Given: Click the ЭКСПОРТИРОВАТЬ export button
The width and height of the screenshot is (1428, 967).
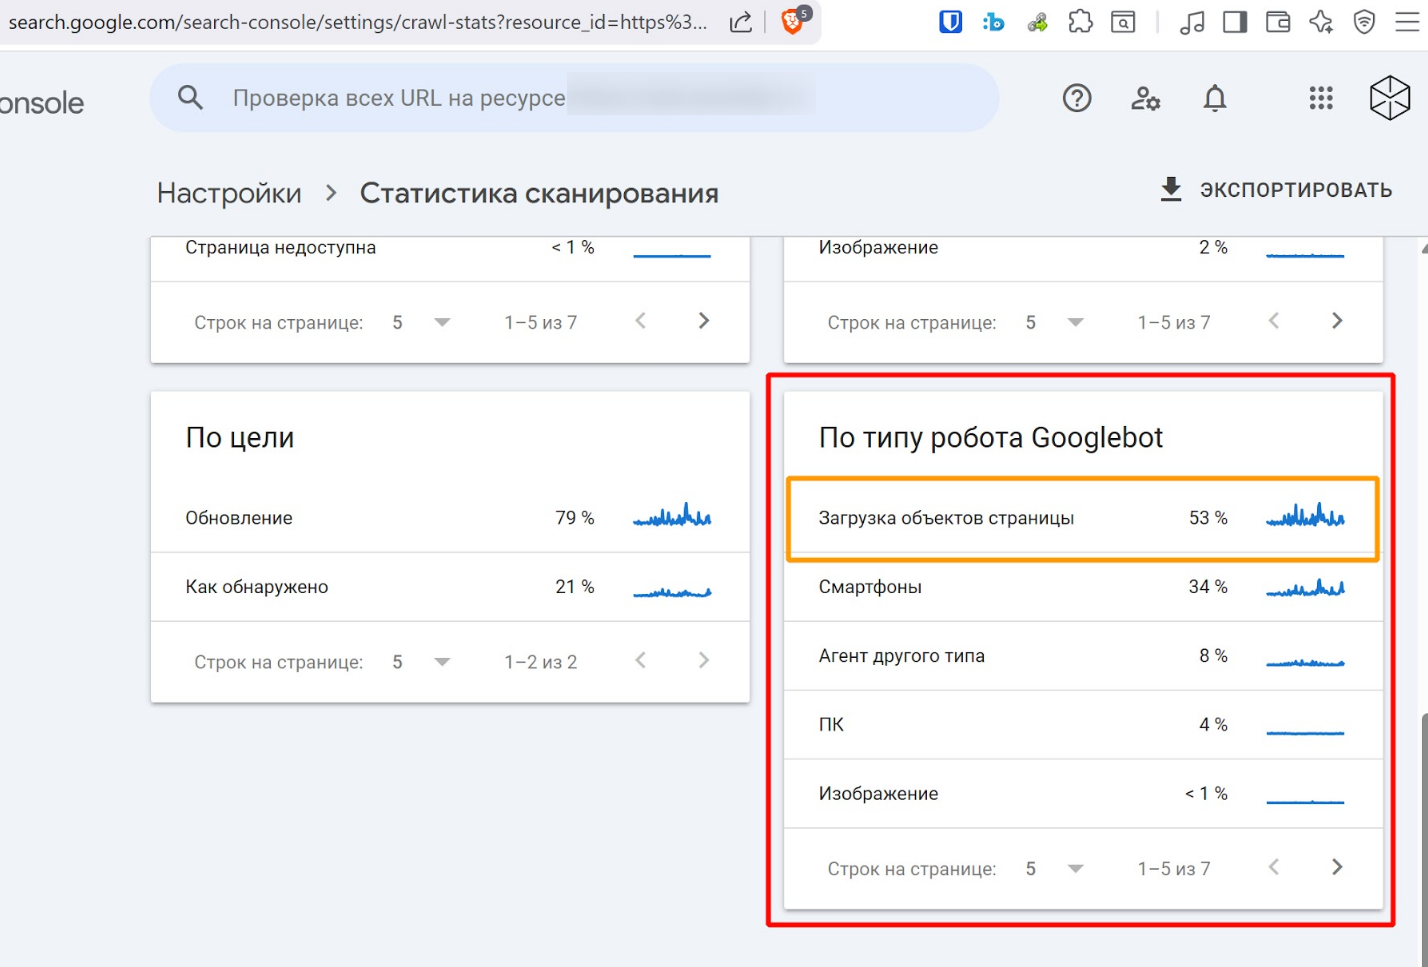Looking at the screenshot, I should 1276,190.
